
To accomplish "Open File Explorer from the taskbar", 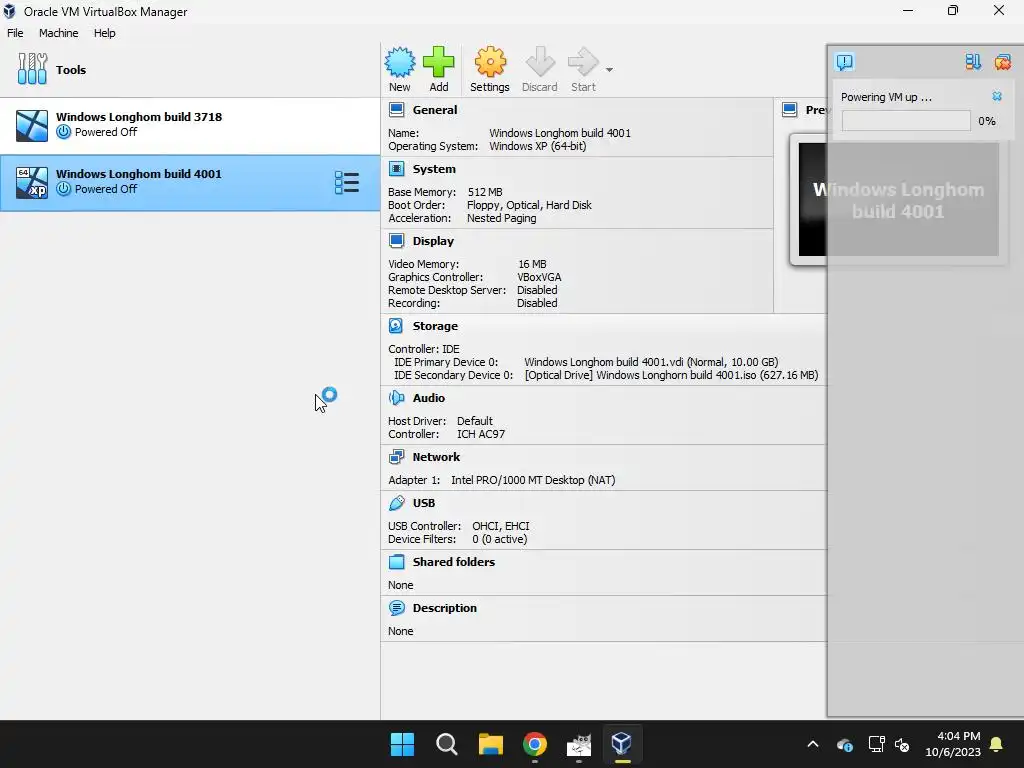I will tap(490, 744).
